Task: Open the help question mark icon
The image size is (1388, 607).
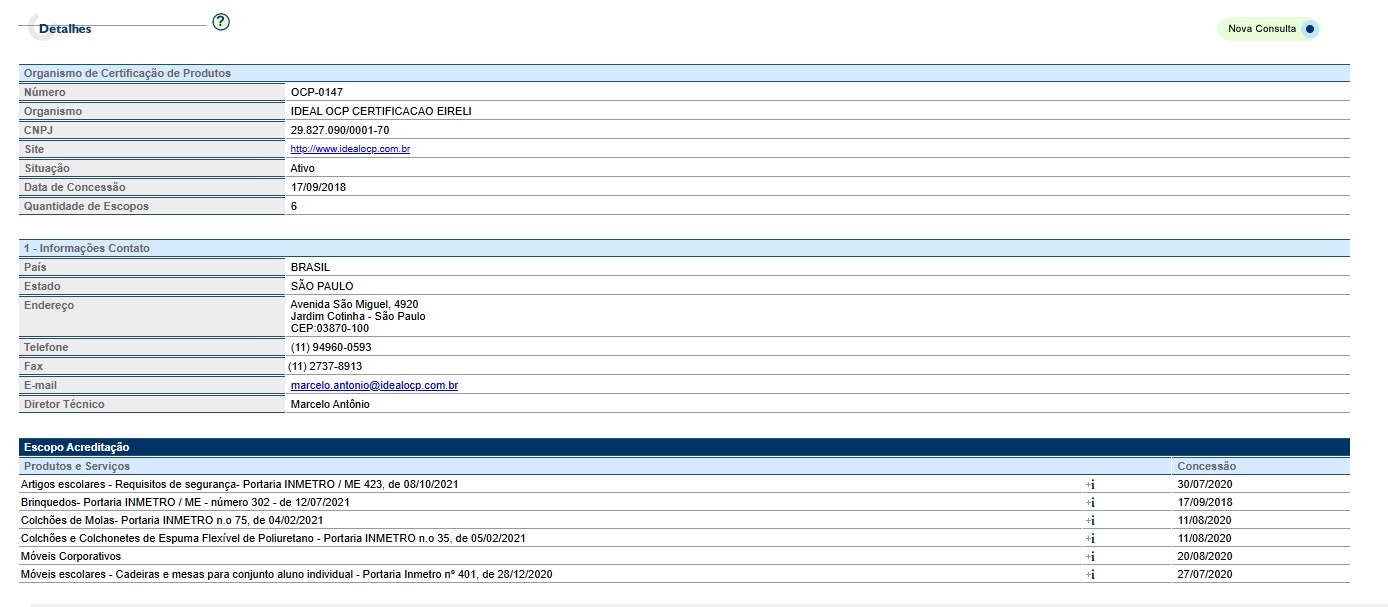Action: point(221,22)
